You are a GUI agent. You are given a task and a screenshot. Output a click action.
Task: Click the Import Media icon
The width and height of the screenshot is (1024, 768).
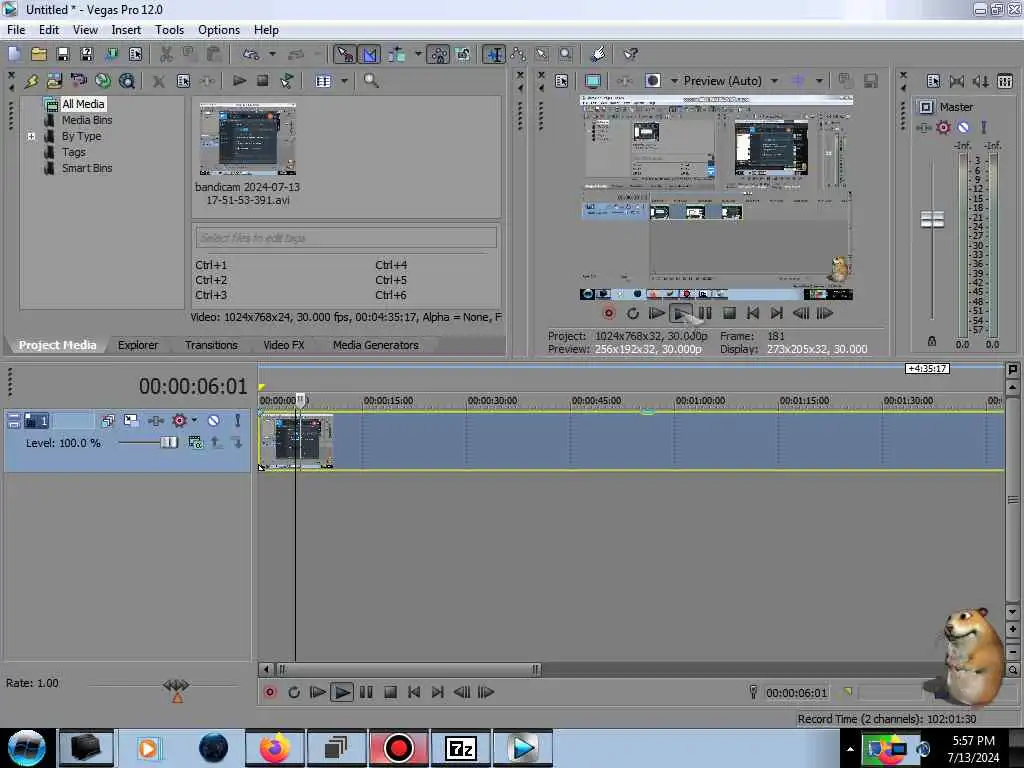54,81
